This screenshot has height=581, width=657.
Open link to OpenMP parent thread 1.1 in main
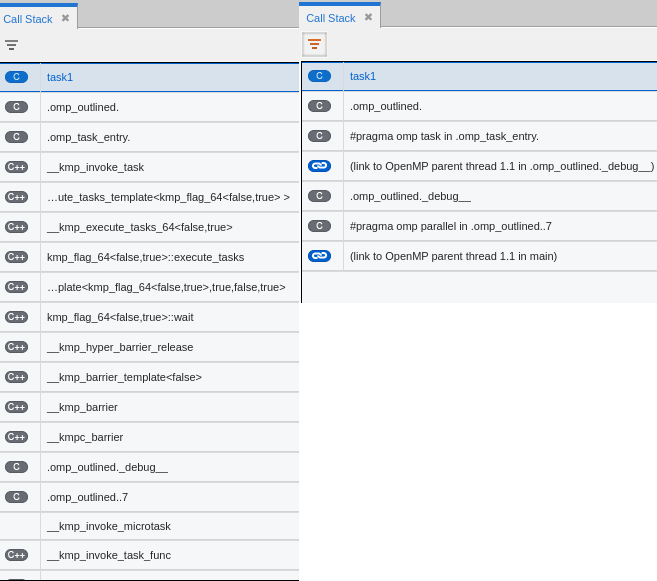(453, 256)
